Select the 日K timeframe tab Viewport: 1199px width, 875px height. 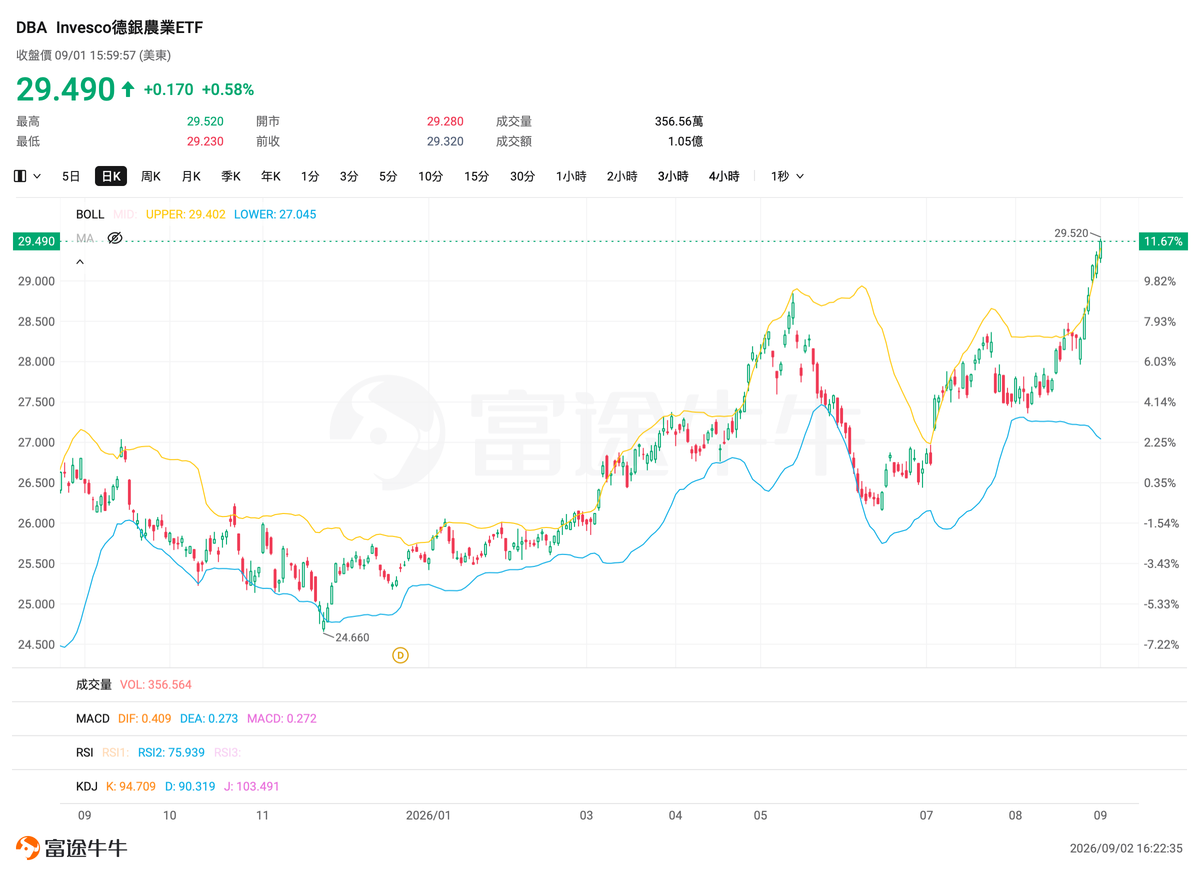(x=111, y=176)
